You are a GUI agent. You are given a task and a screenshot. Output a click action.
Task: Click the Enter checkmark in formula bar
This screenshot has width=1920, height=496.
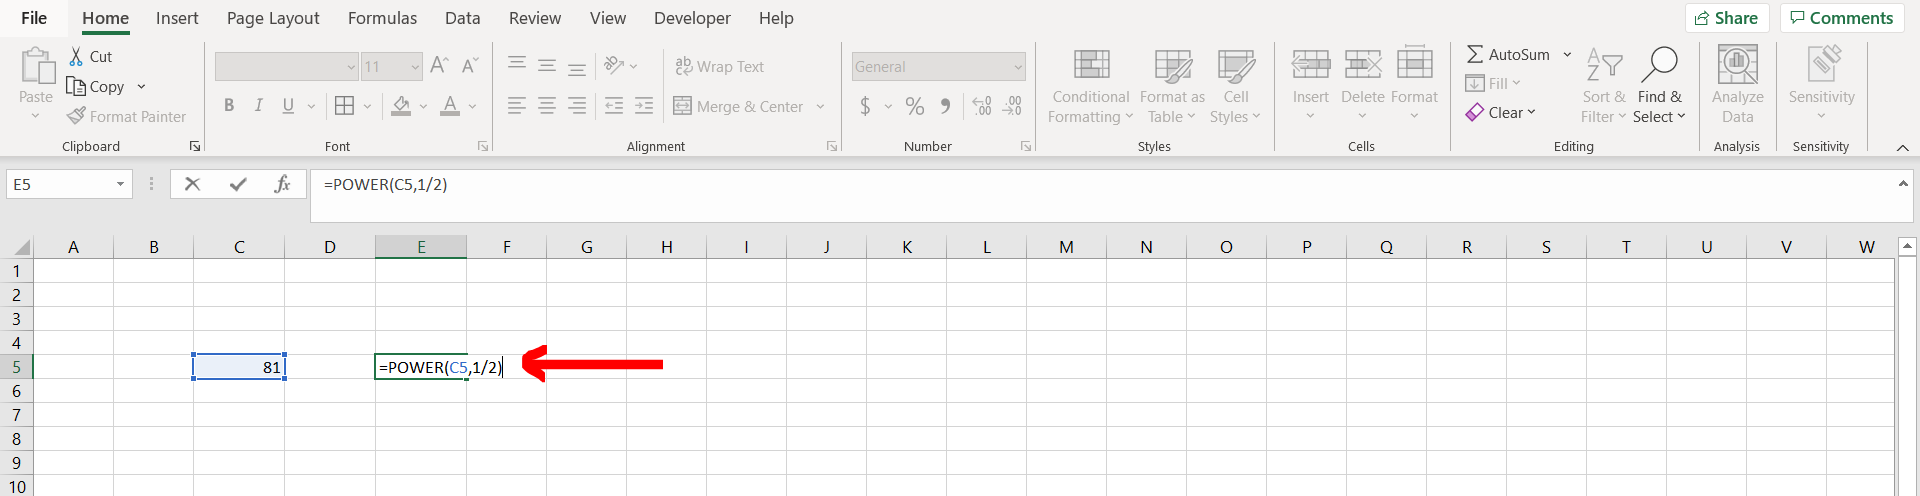coord(238,184)
